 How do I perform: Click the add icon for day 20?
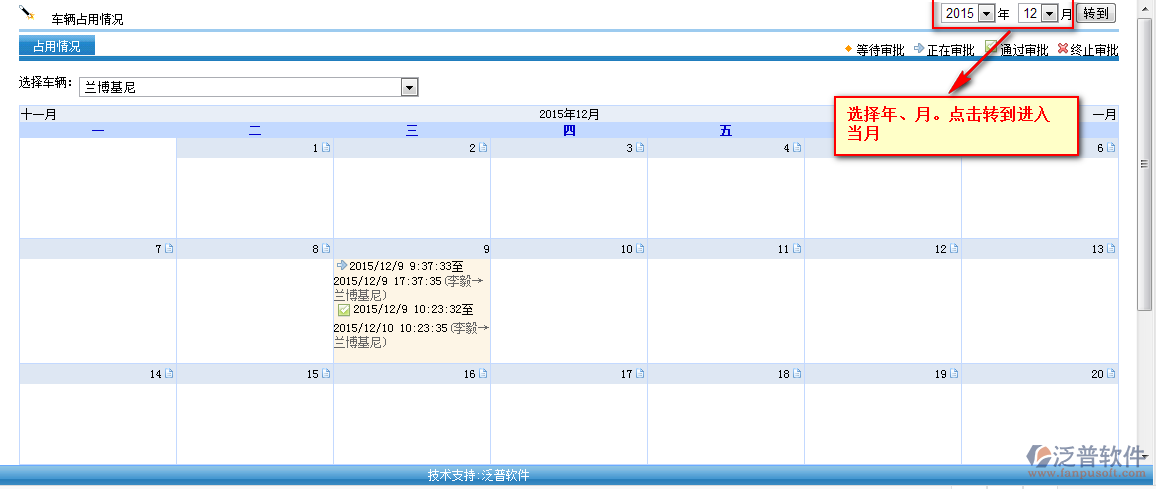[1111, 374]
